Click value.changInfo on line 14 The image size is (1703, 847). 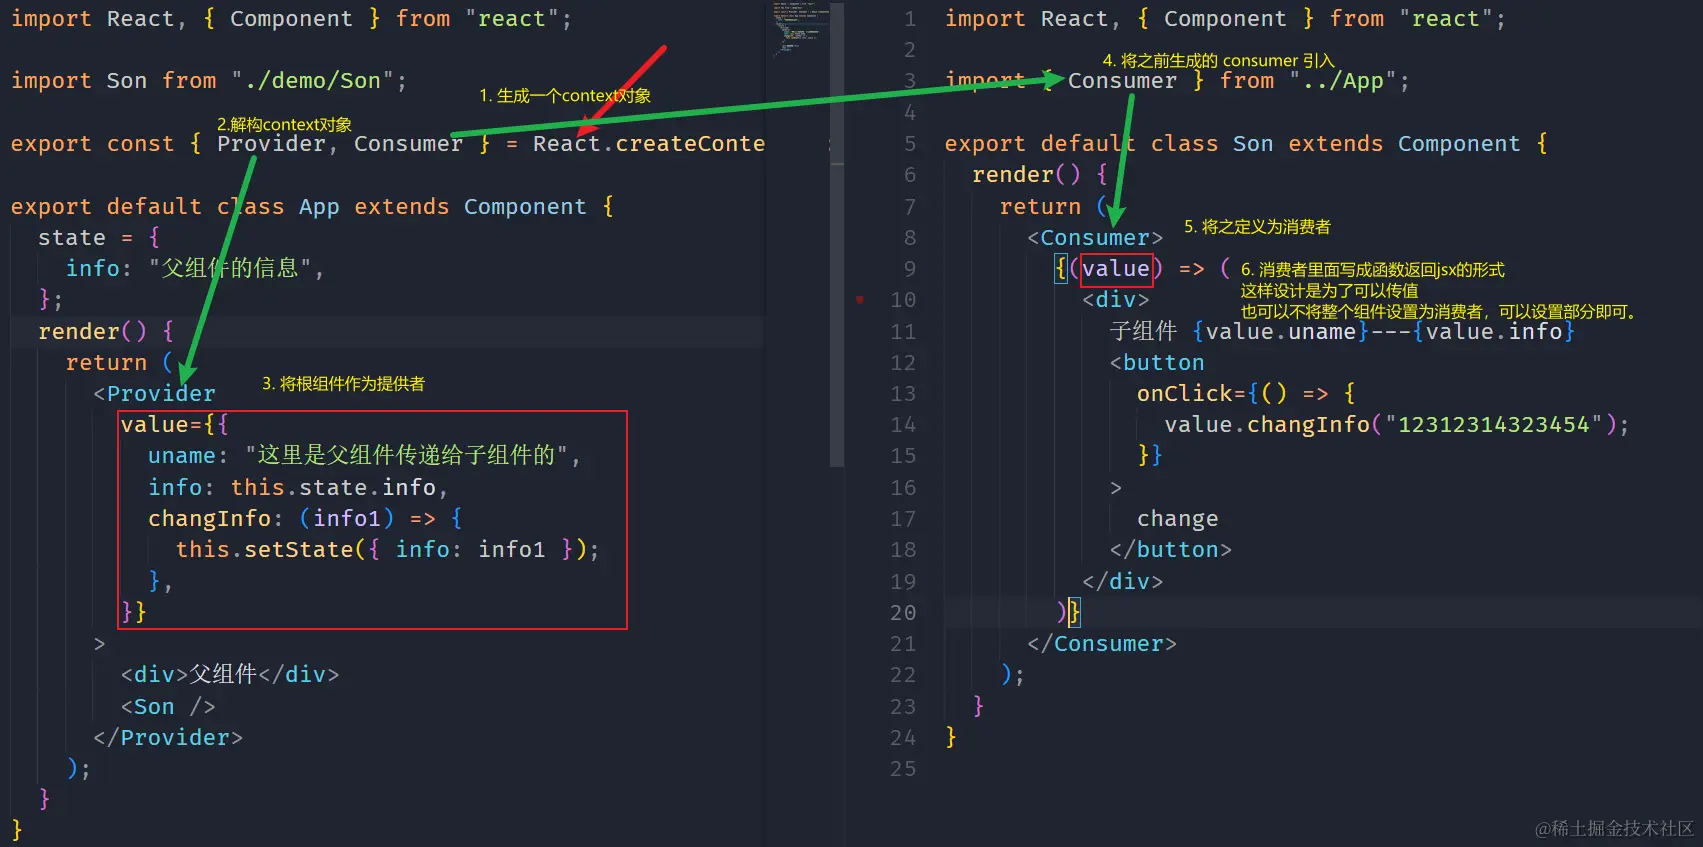point(1267,425)
